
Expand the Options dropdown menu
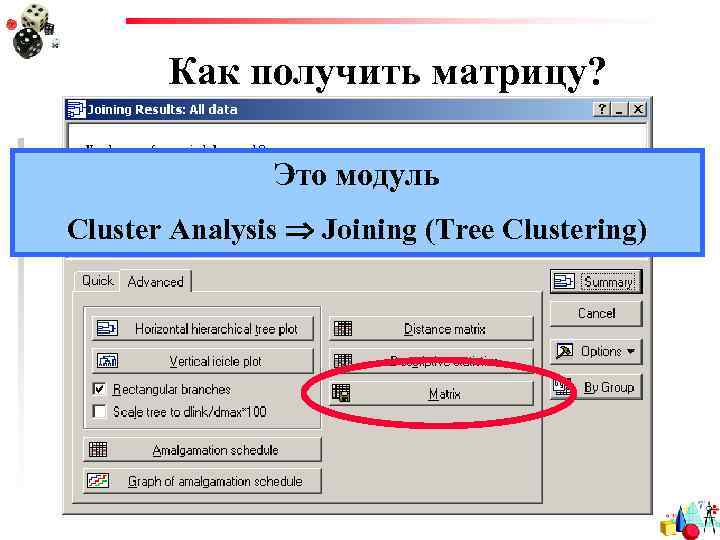[596, 352]
